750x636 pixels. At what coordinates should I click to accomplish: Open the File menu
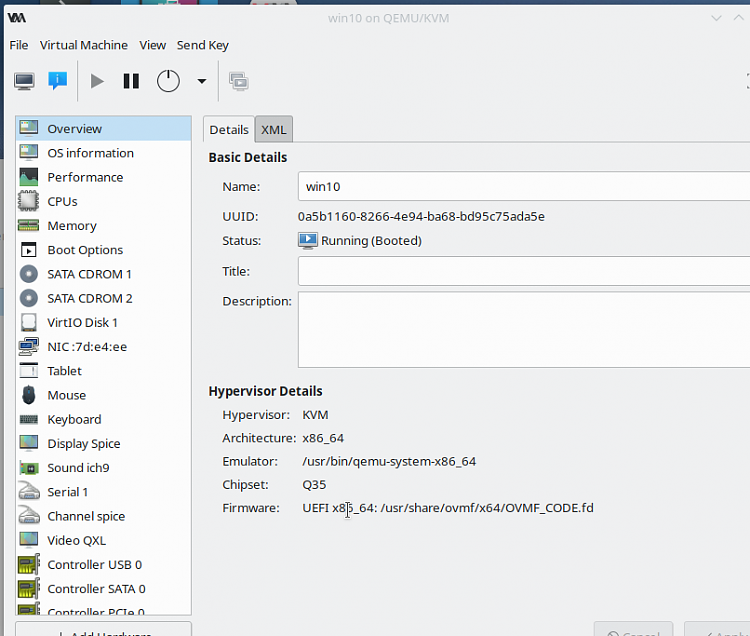point(19,45)
